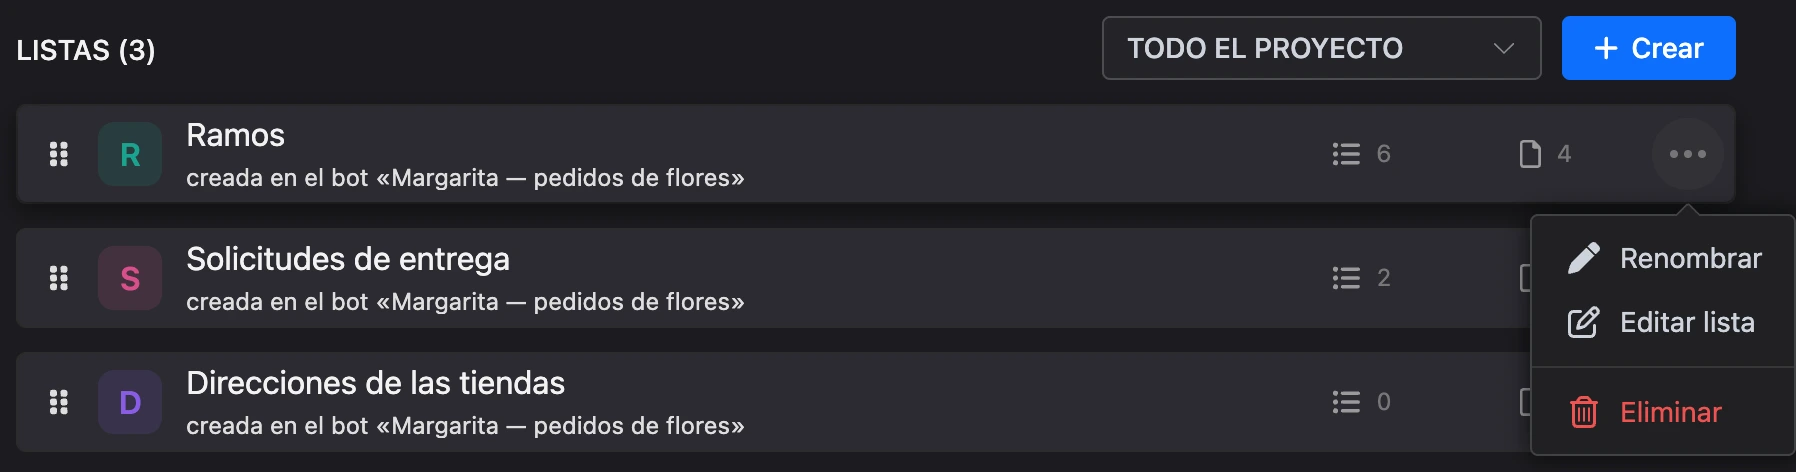Click the three-dots options button for Ramos
The height and width of the screenshot is (472, 1796).
point(1687,154)
